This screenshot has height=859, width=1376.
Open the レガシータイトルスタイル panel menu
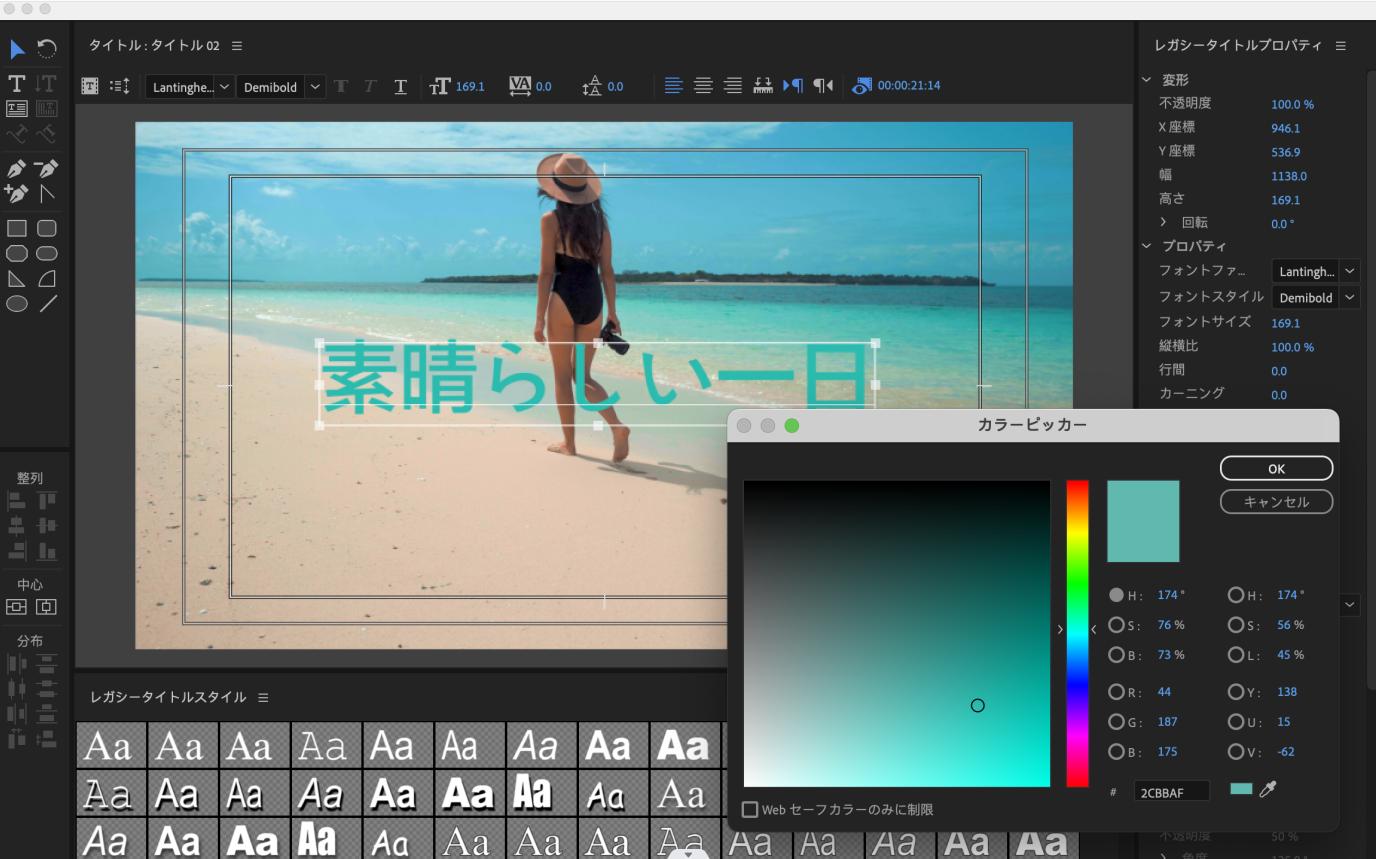263,698
